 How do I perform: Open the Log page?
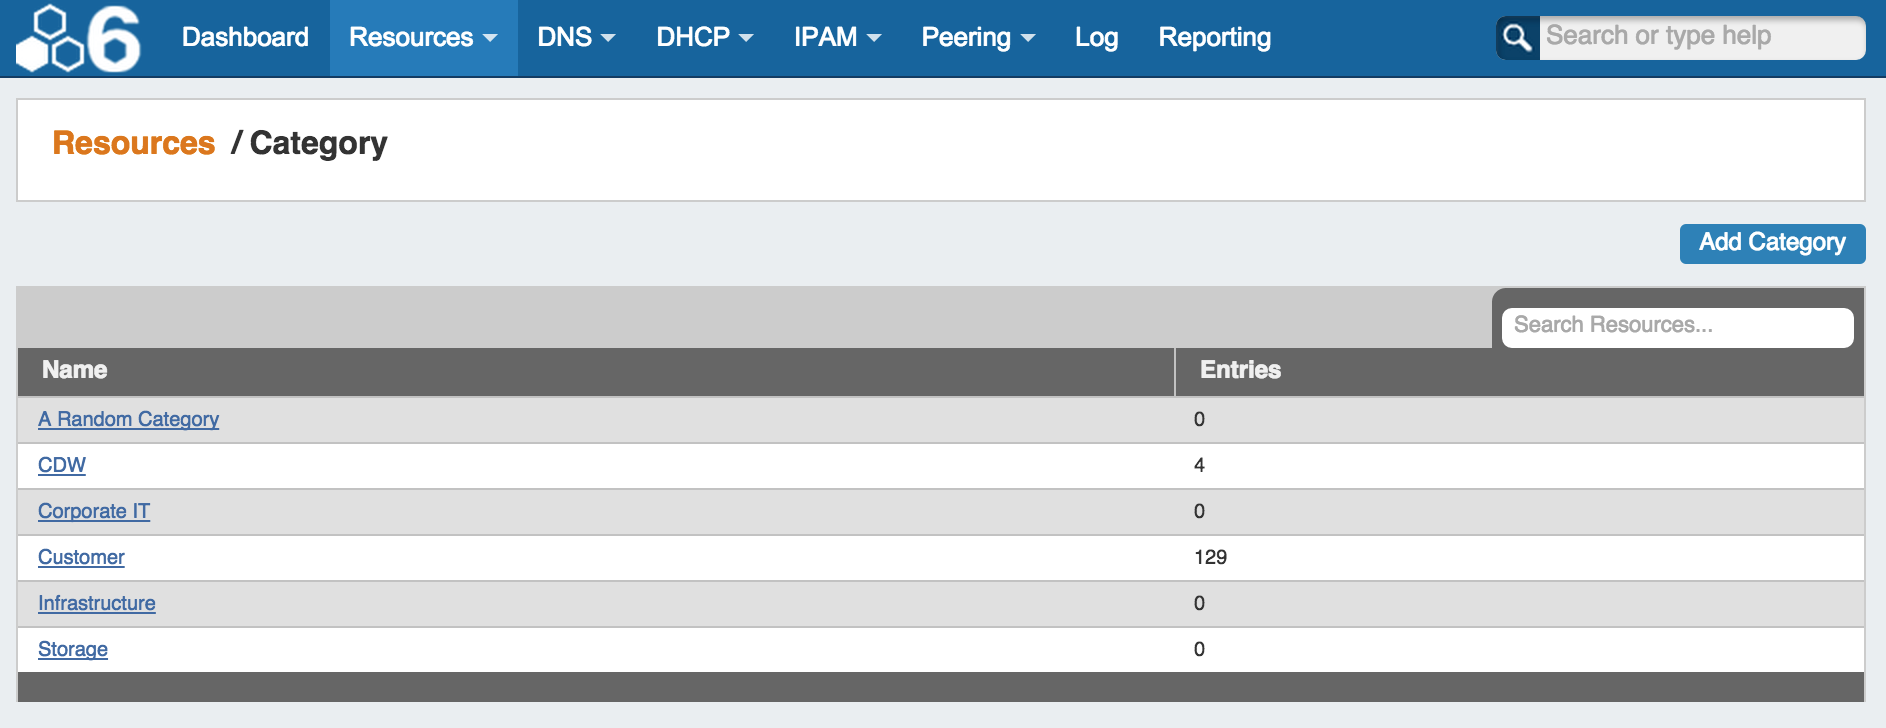1096,38
